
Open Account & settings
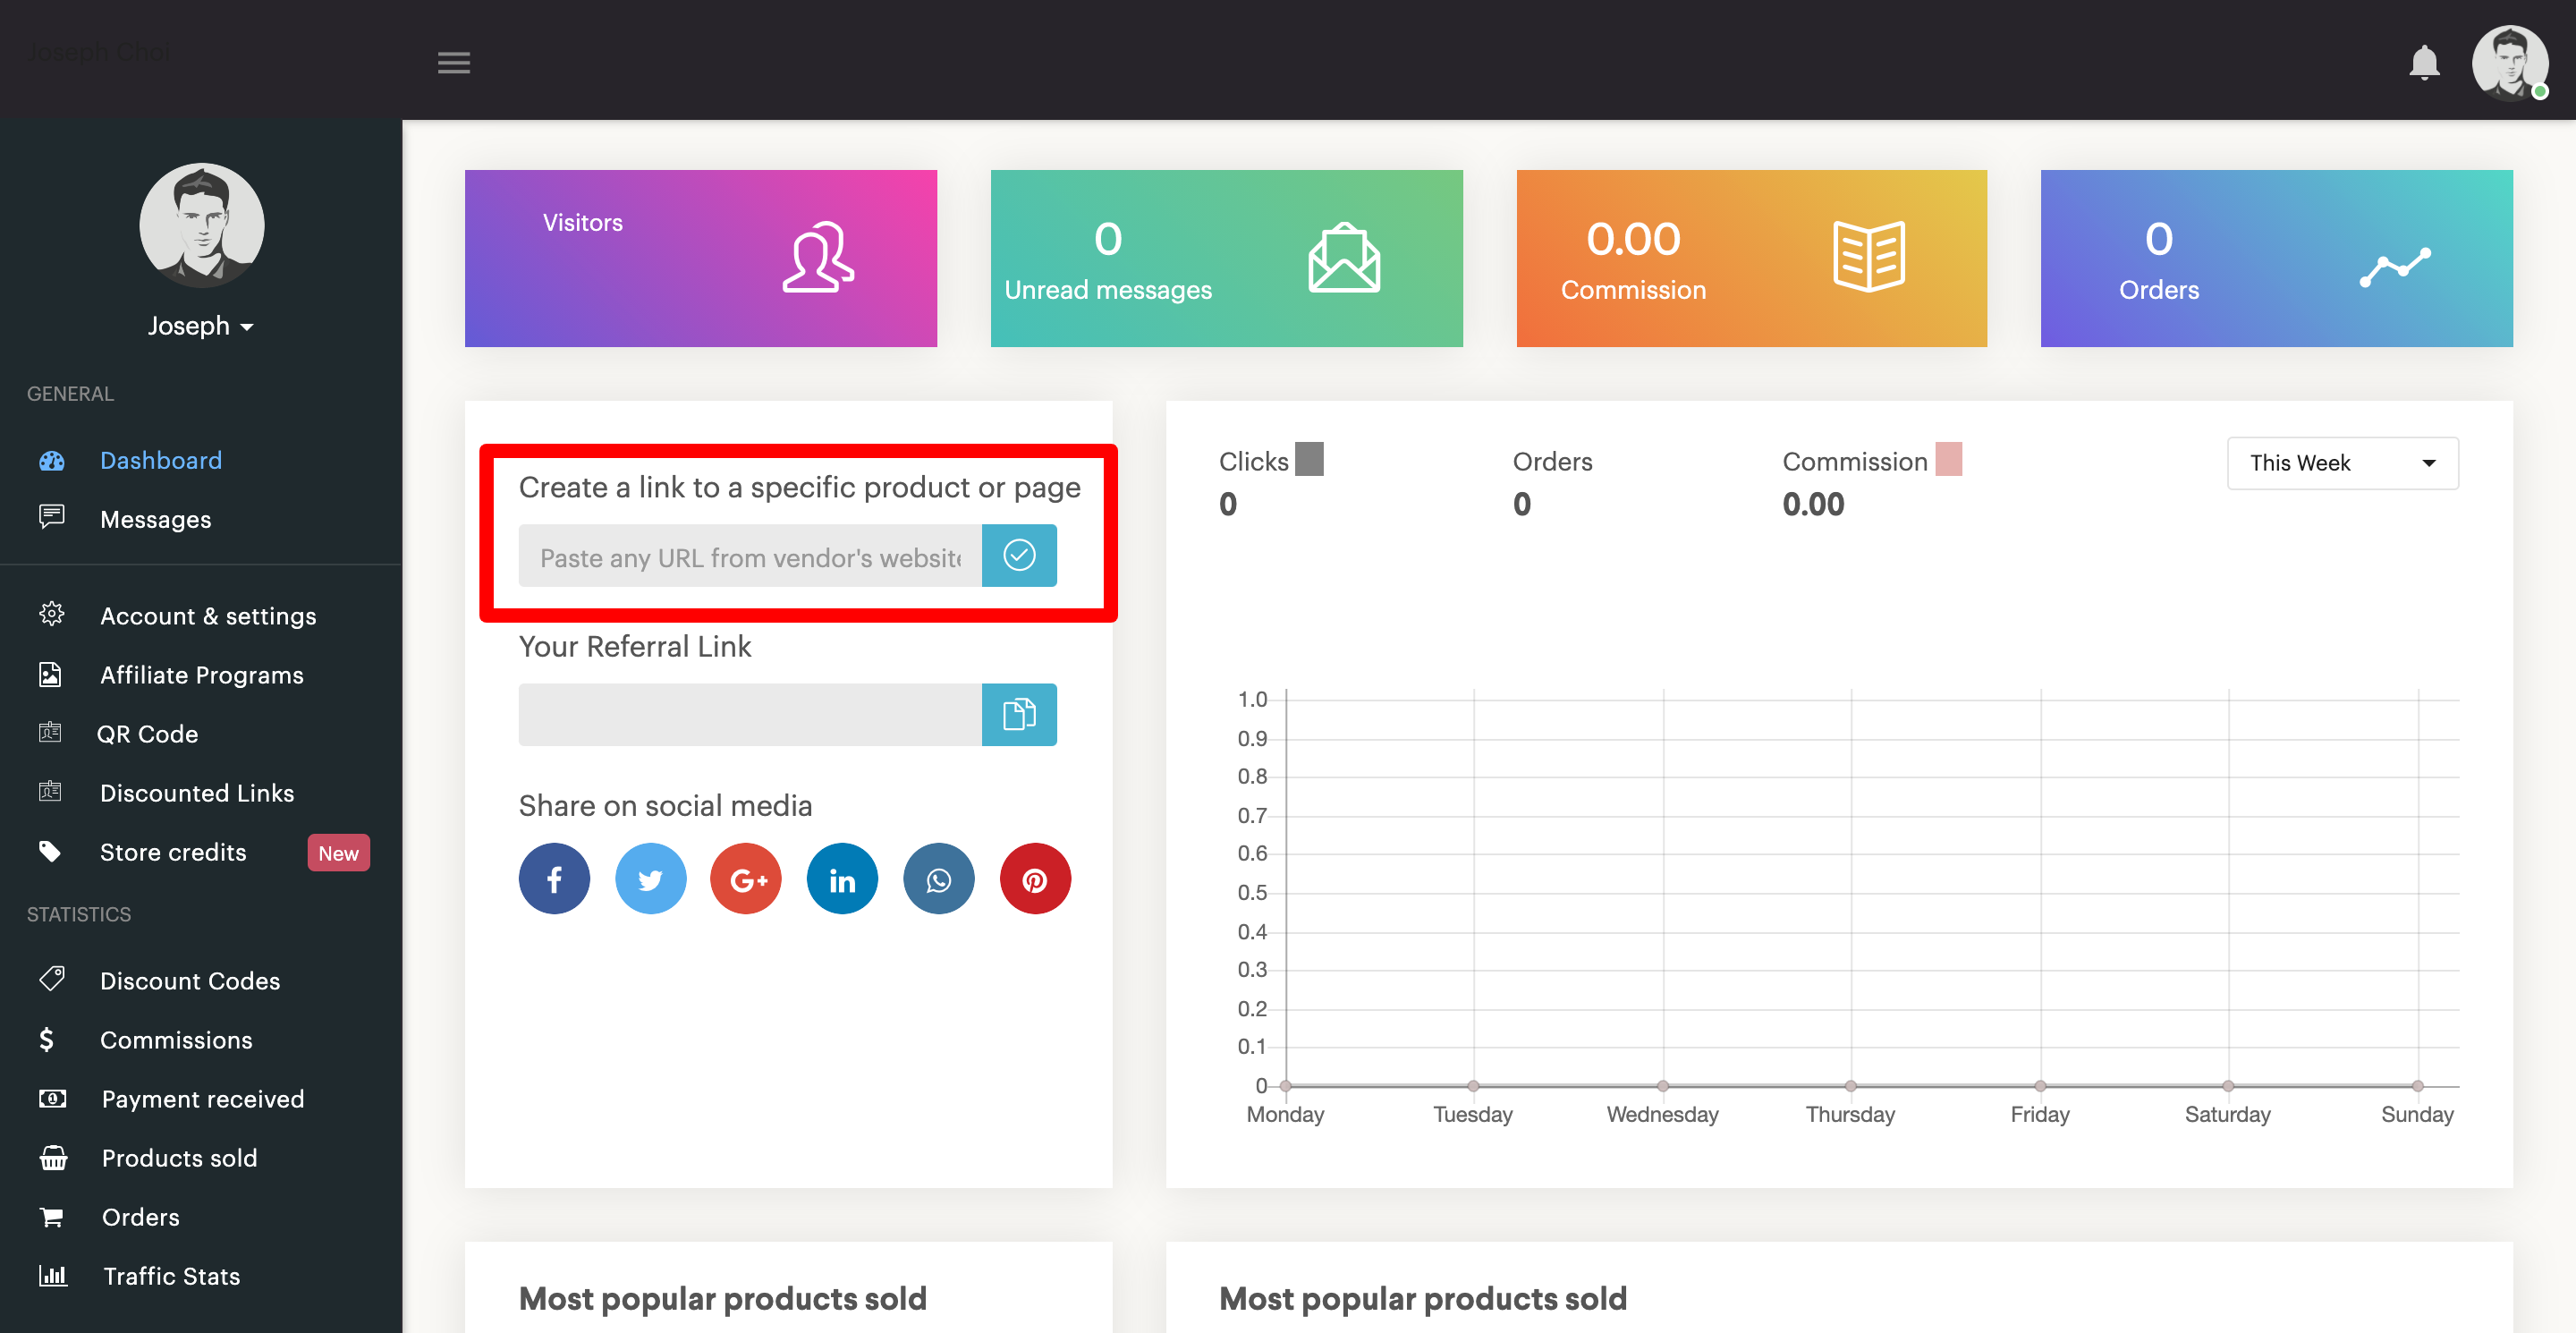(208, 616)
